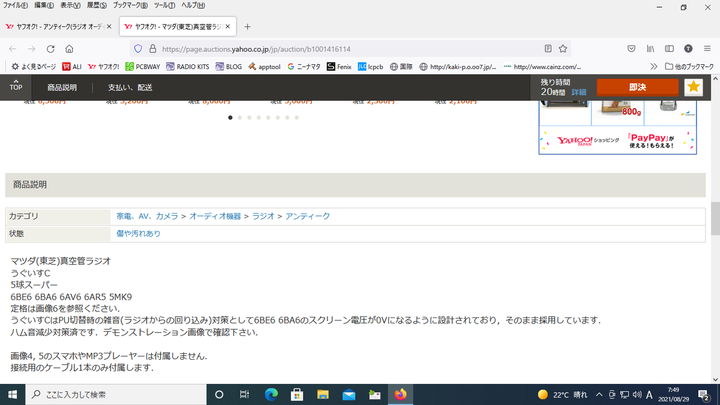Jump to the 支払い、配送 section

coord(130,87)
